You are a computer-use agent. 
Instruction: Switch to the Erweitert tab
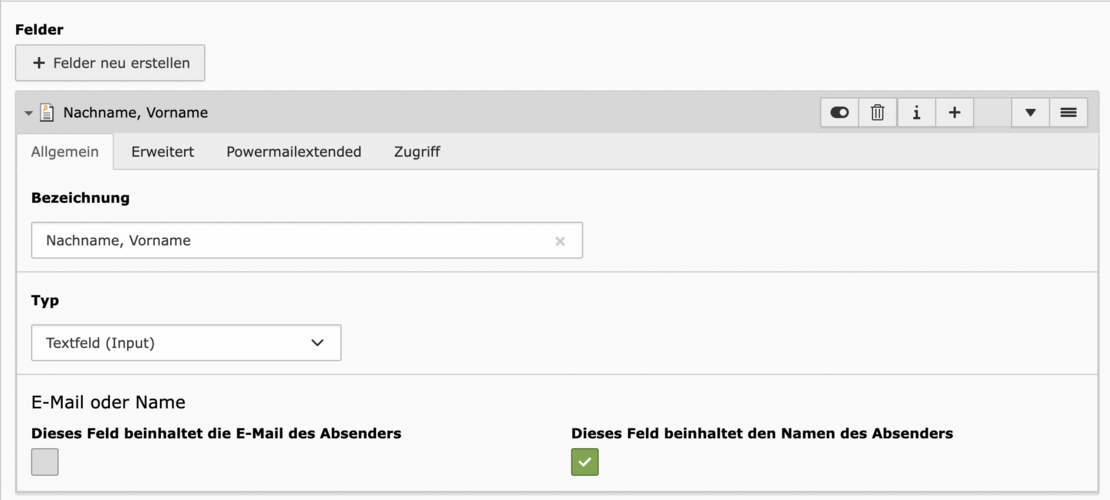(x=162, y=152)
